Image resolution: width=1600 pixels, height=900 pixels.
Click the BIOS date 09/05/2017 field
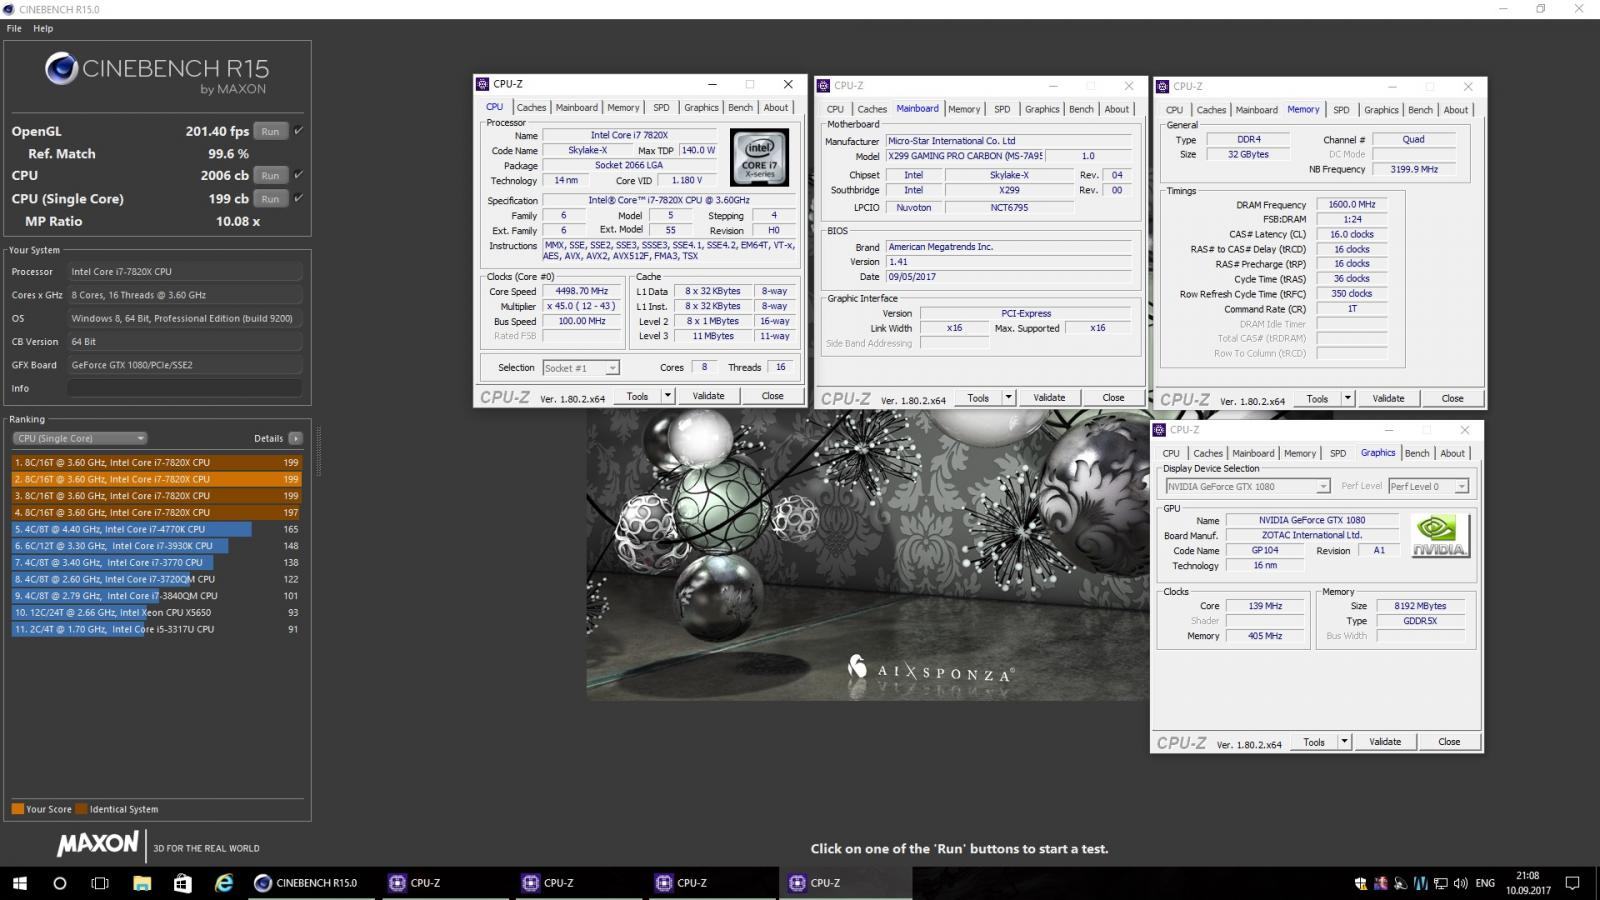pyautogui.click(x=1009, y=277)
